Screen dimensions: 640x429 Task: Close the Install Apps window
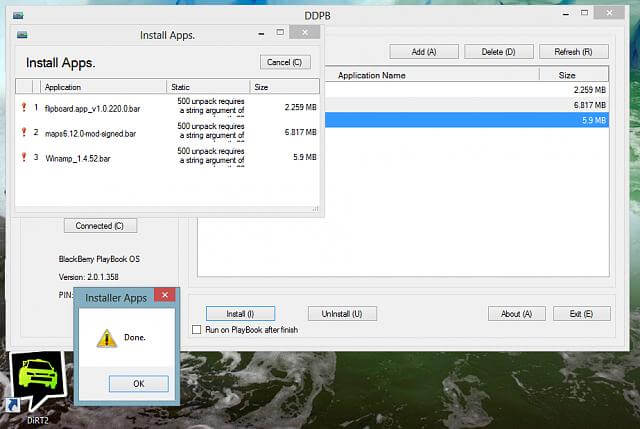304,32
